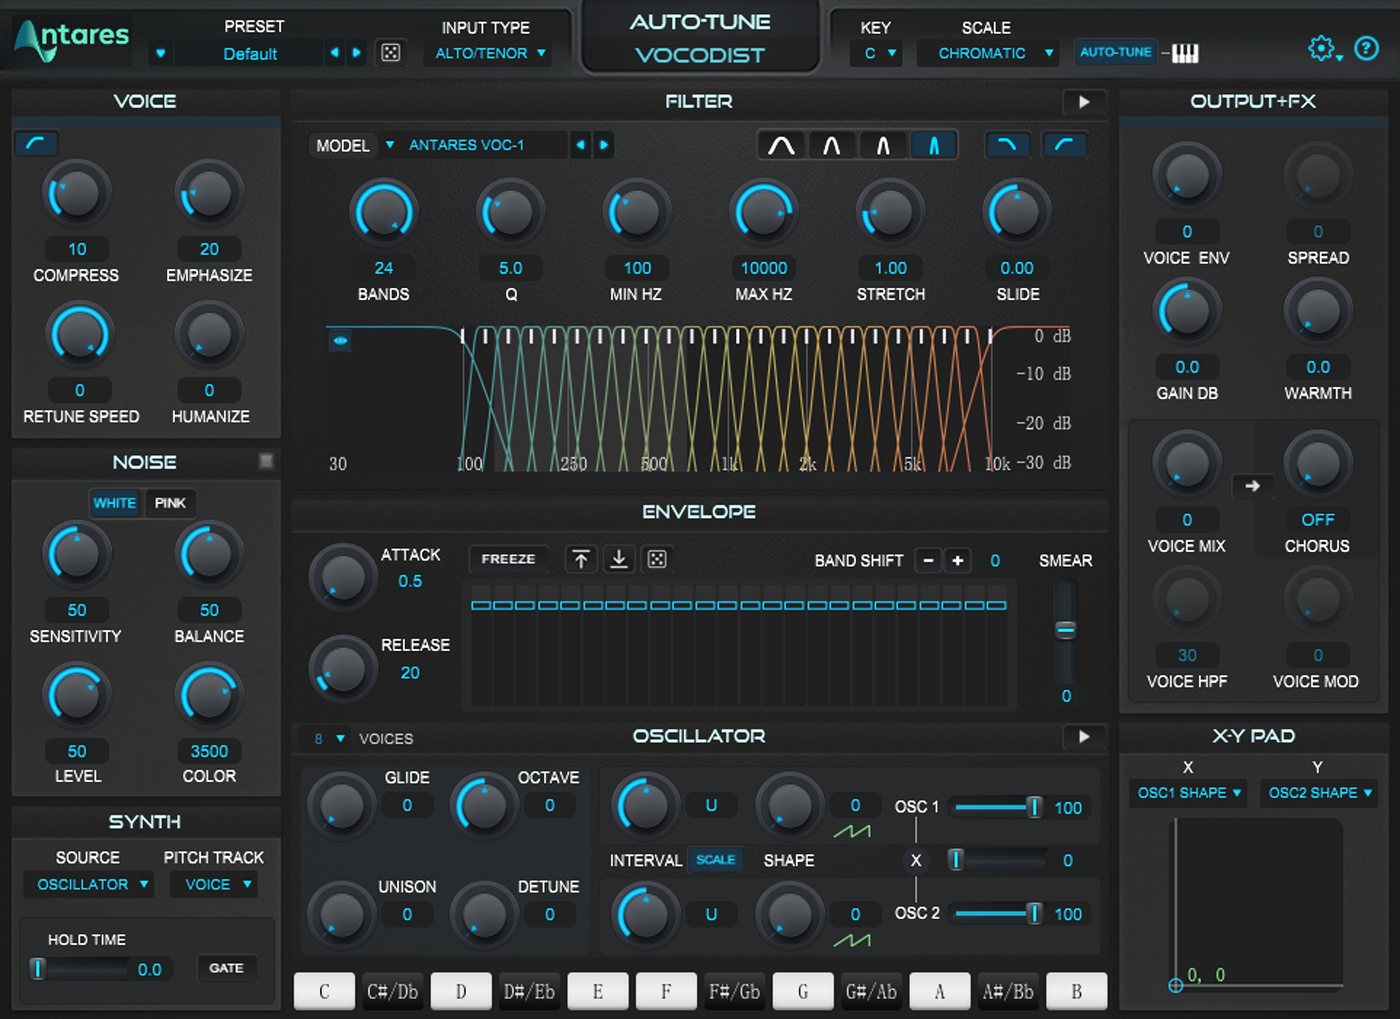Click the random preset dice icon

click(x=391, y=53)
